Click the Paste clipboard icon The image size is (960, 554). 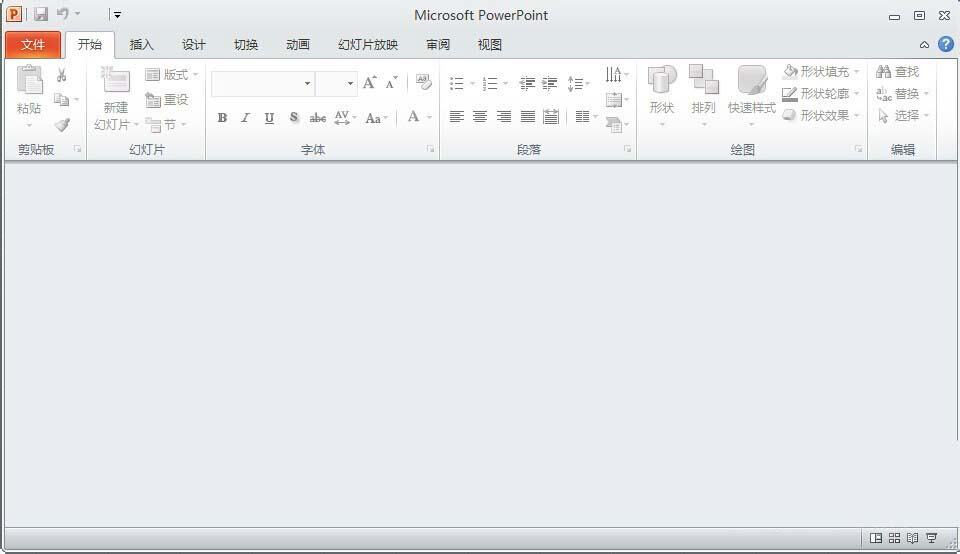[29, 80]
